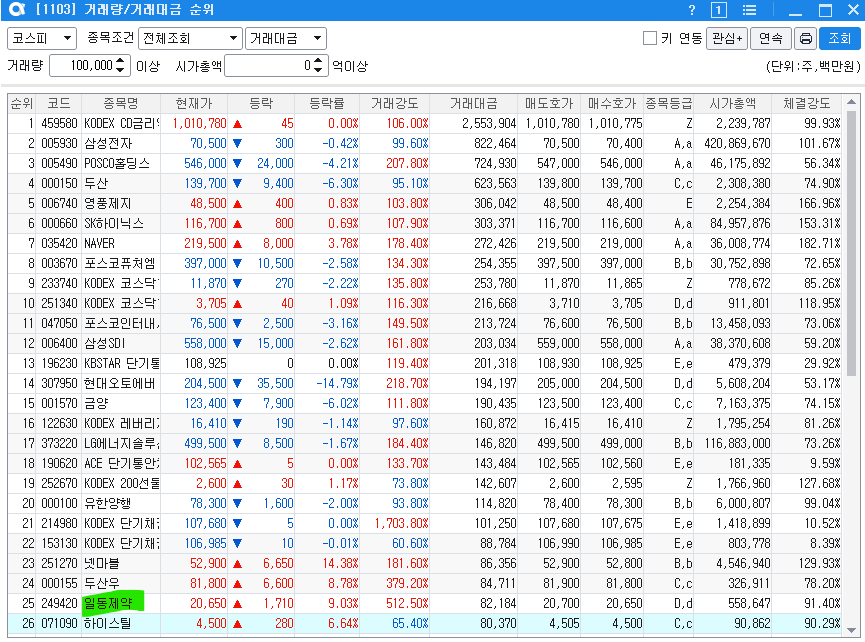This screenshot has height=642, width=865.
Task: Click the 182.71% 체결강도 value
Action: [x=819, y=243]
